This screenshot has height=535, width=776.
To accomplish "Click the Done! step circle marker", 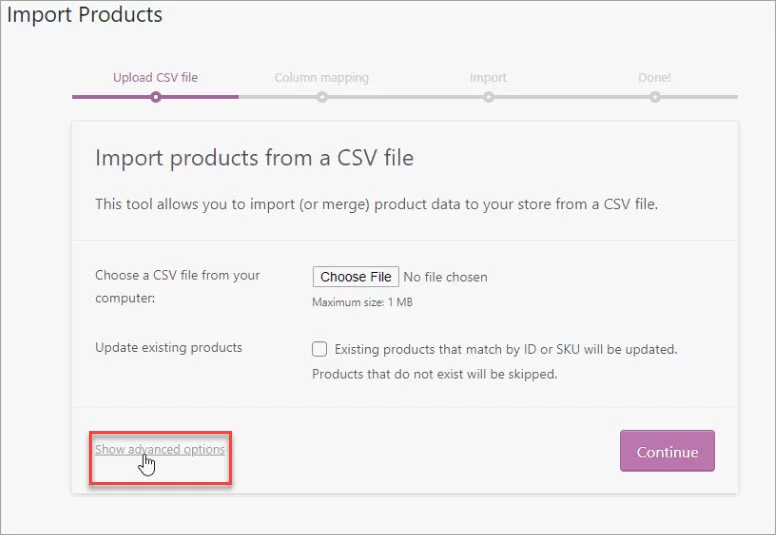I will coord(655,97).
